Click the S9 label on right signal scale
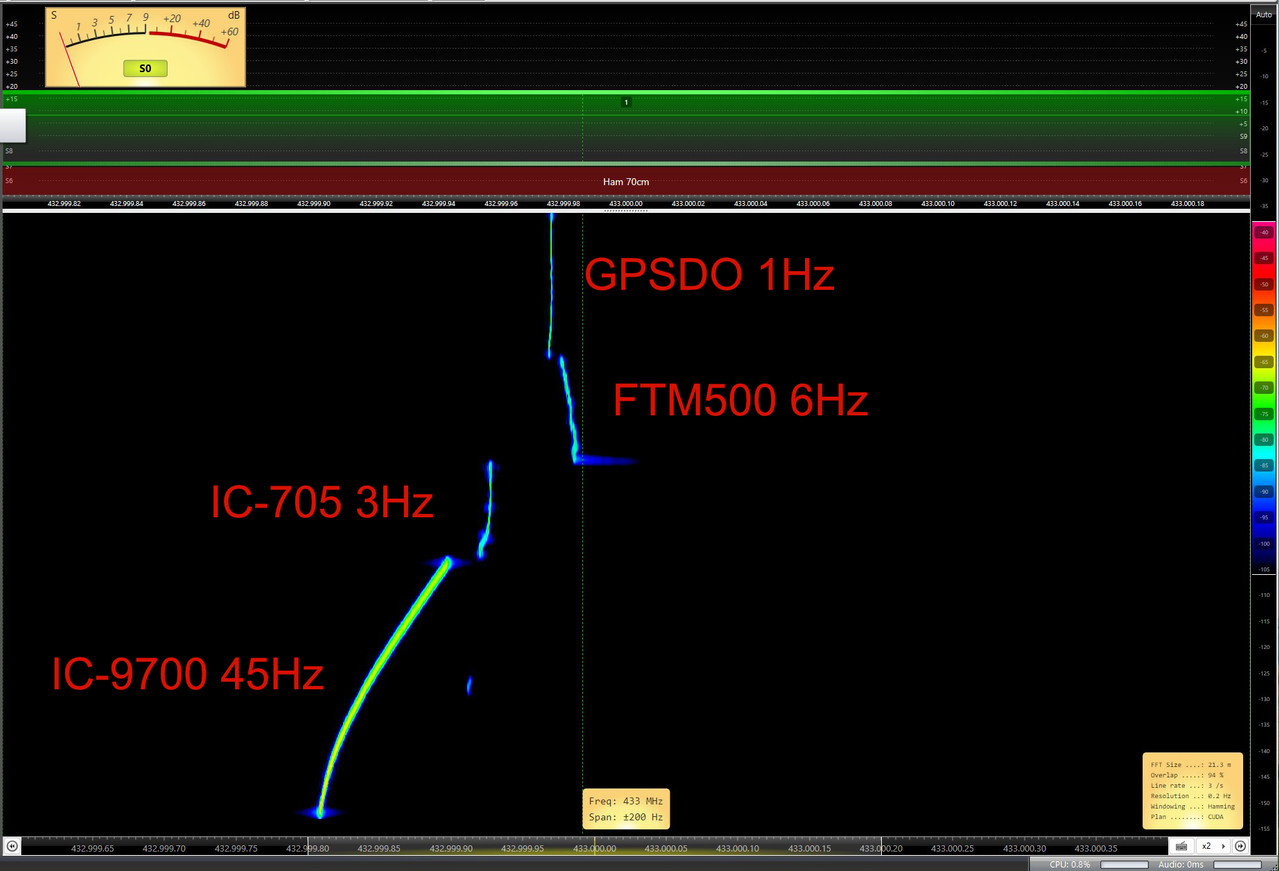Viewport: 1279px width, 871px height. (1244, 136)
